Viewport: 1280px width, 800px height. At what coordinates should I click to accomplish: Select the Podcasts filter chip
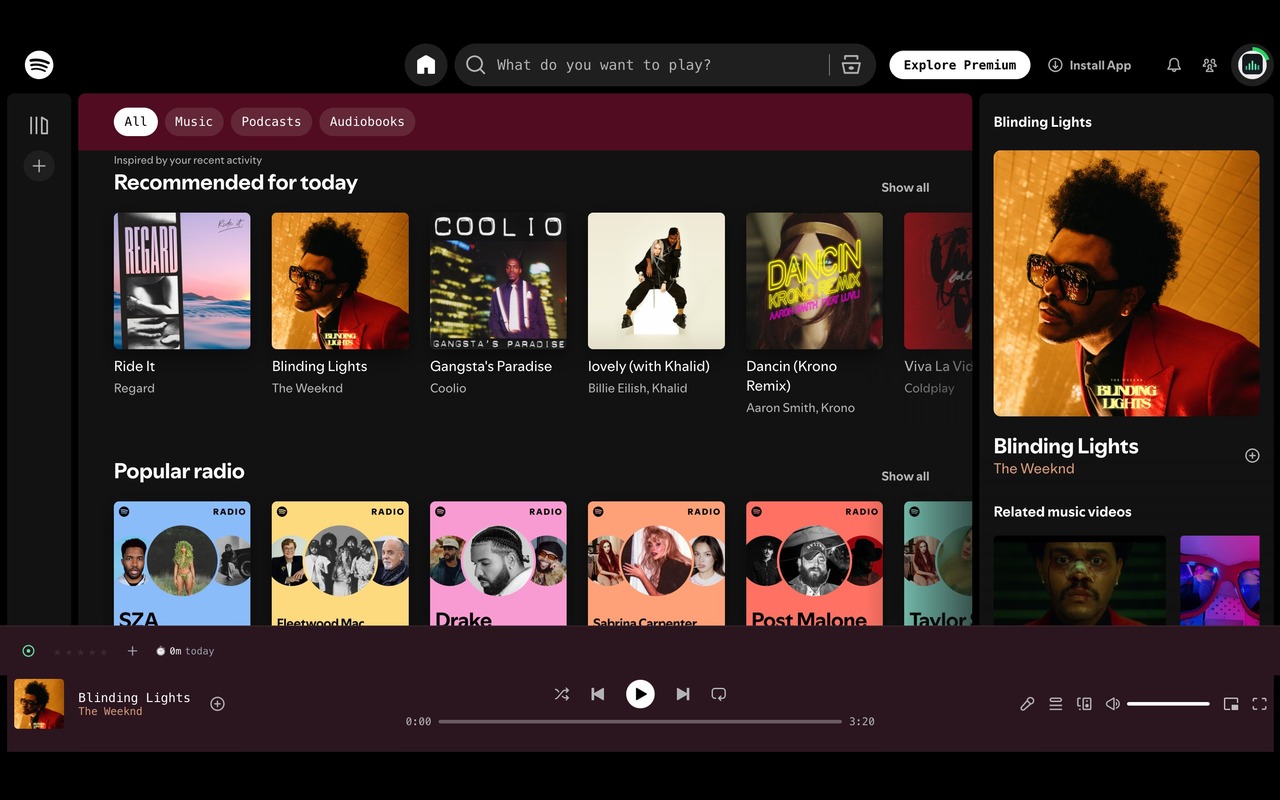pos(271,122)
